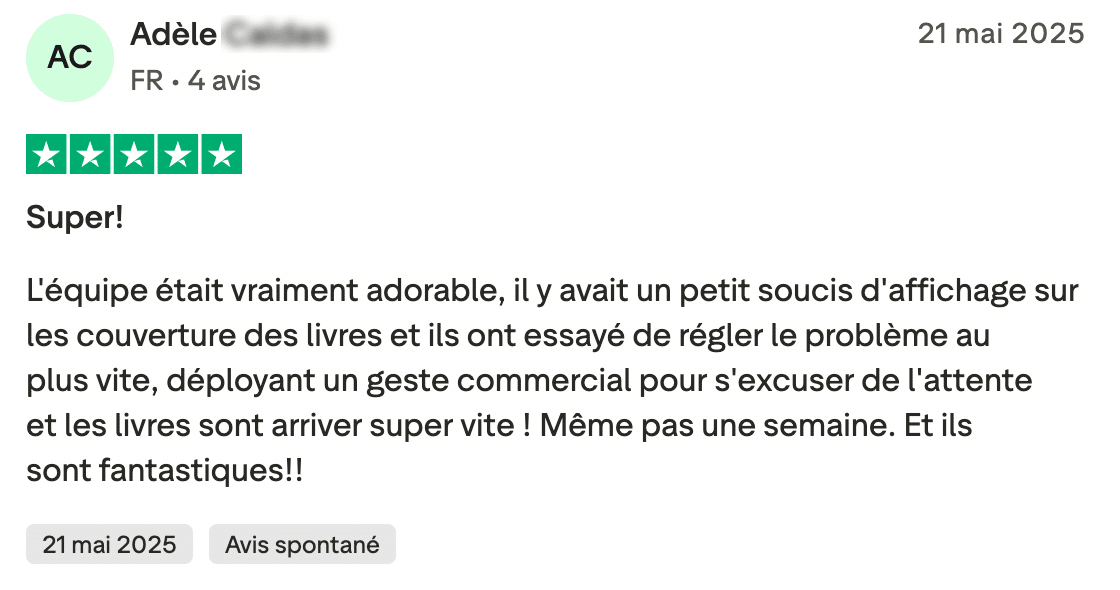Click the fifth rating star
The width and height of the screenshot is (1120, 590).
[x=222, y=155]
